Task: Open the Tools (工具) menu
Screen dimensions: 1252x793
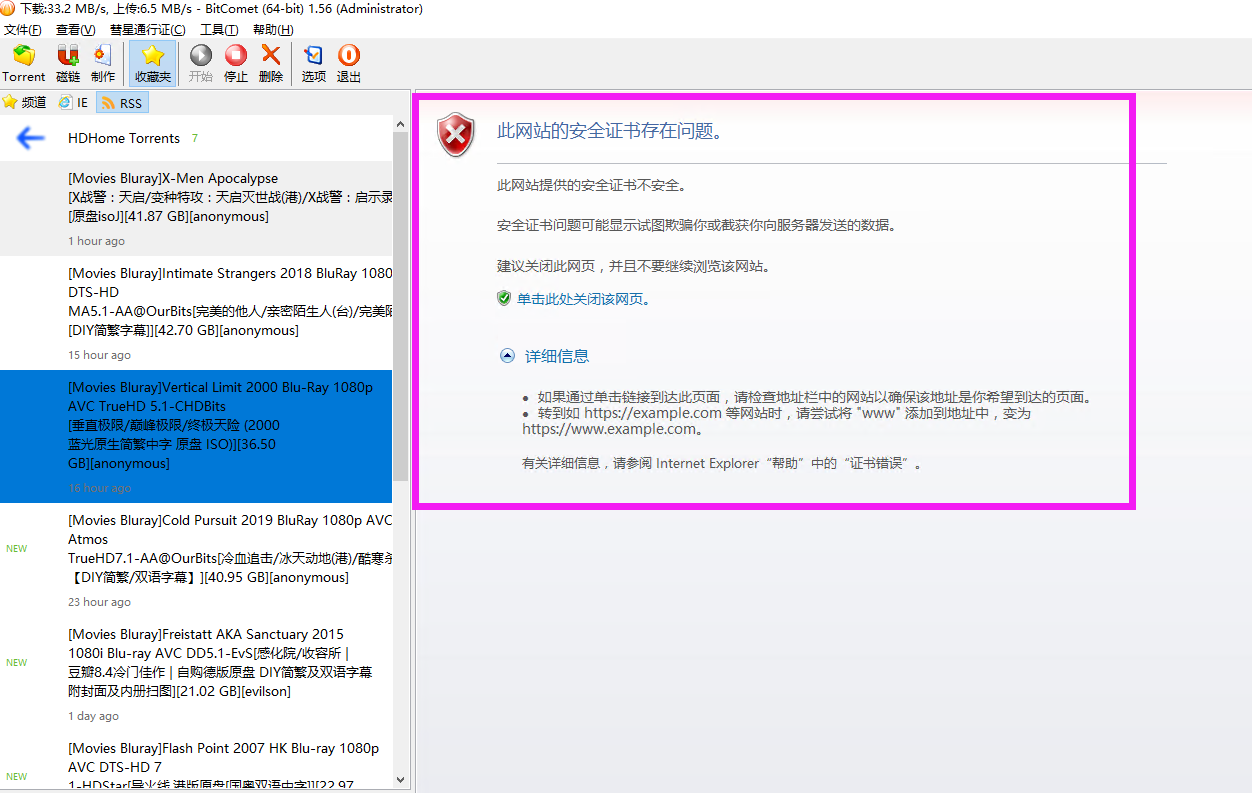Action: (219, 30)
